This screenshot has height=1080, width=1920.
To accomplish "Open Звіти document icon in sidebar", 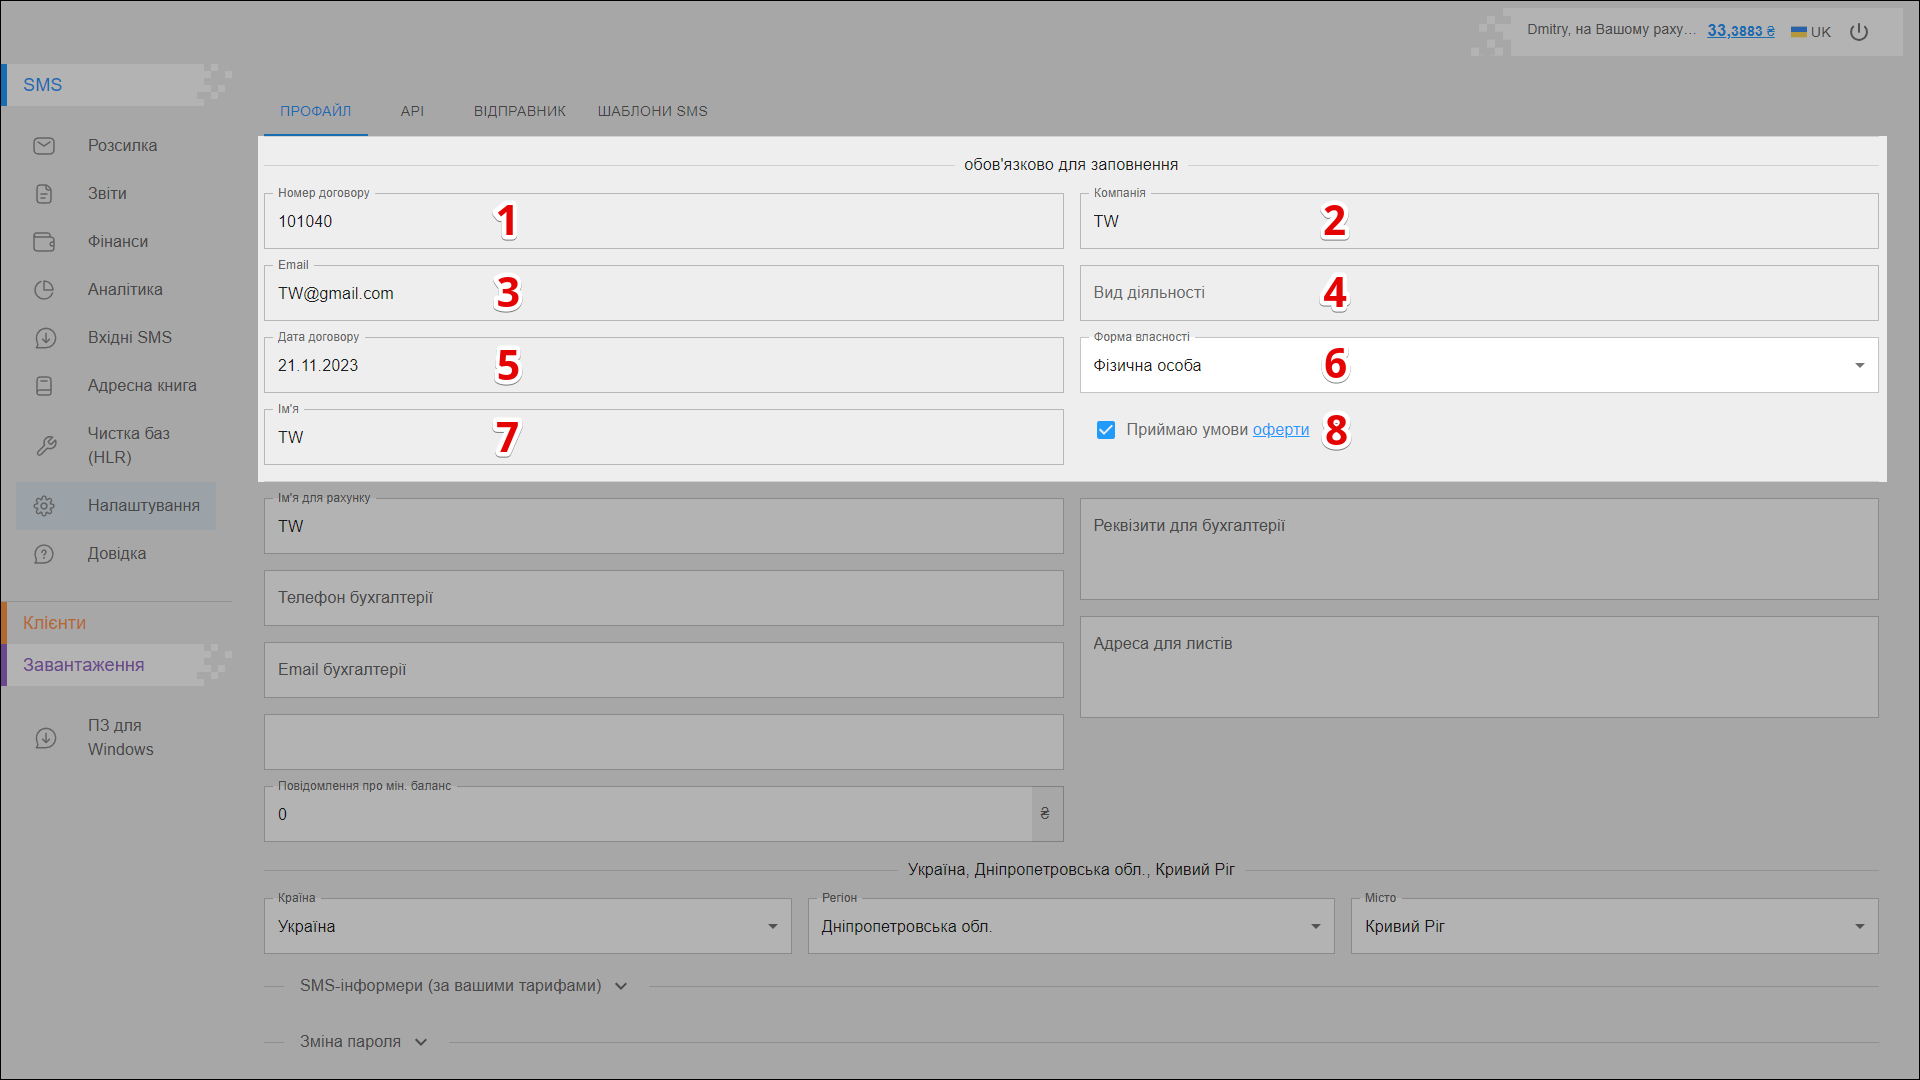I will 44,194.
